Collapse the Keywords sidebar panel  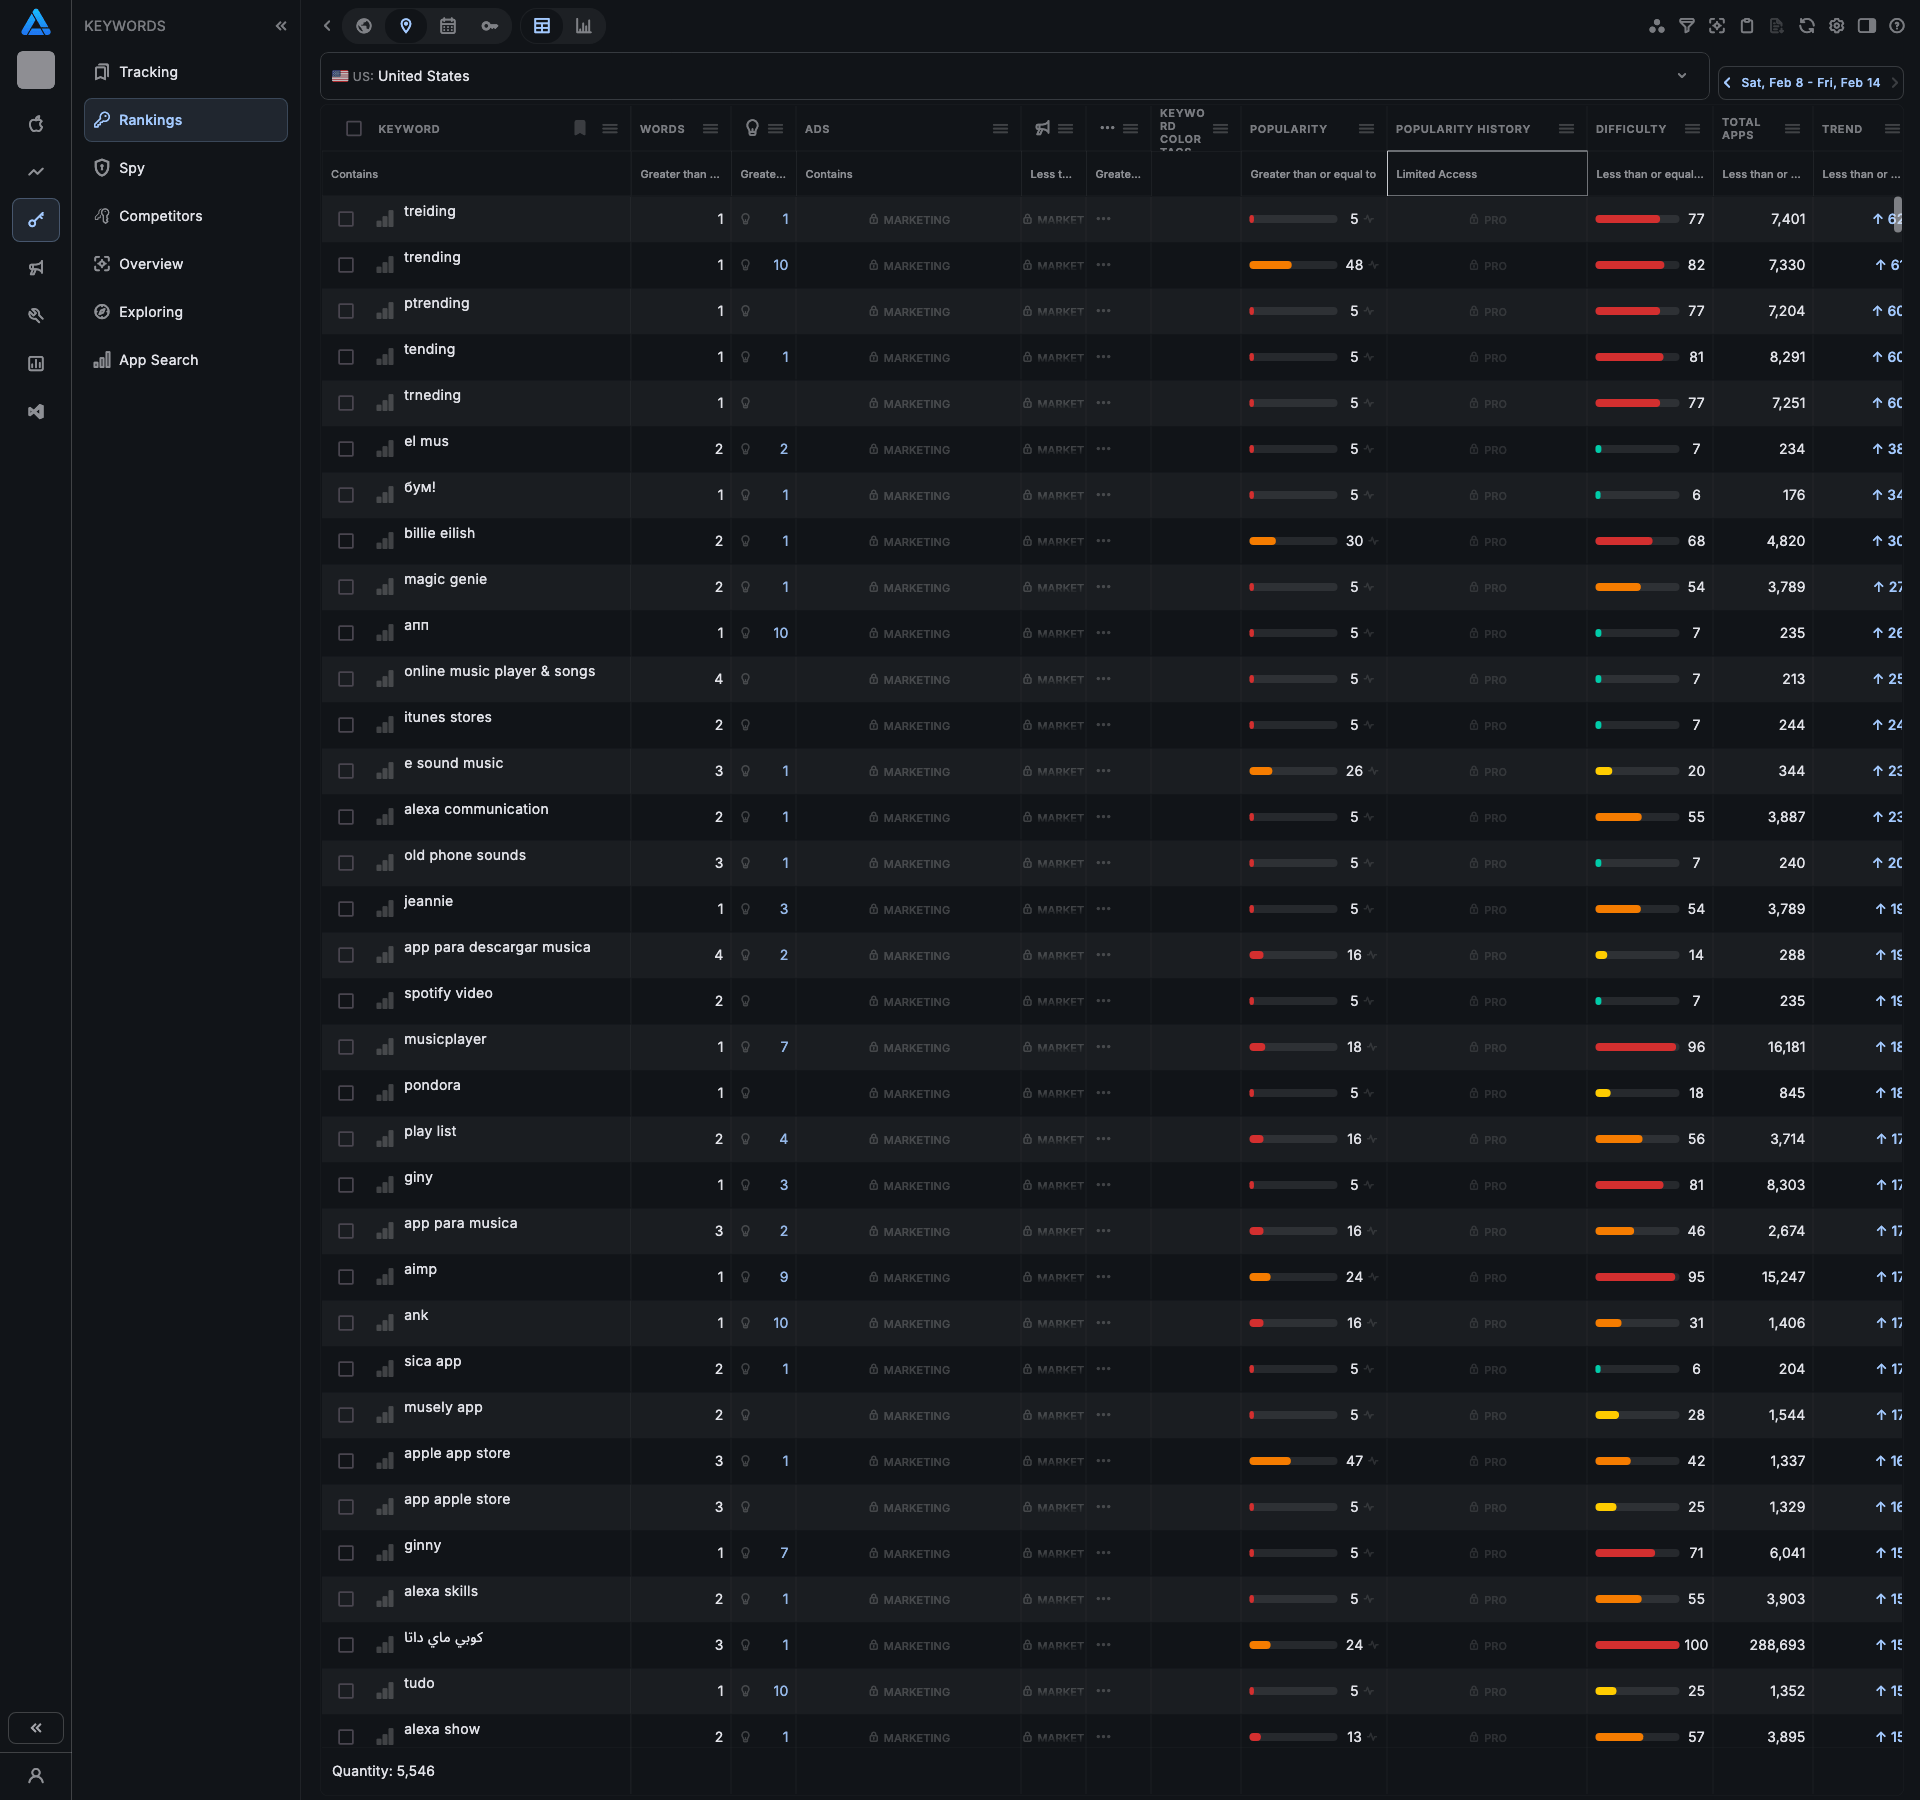(281, 26)
